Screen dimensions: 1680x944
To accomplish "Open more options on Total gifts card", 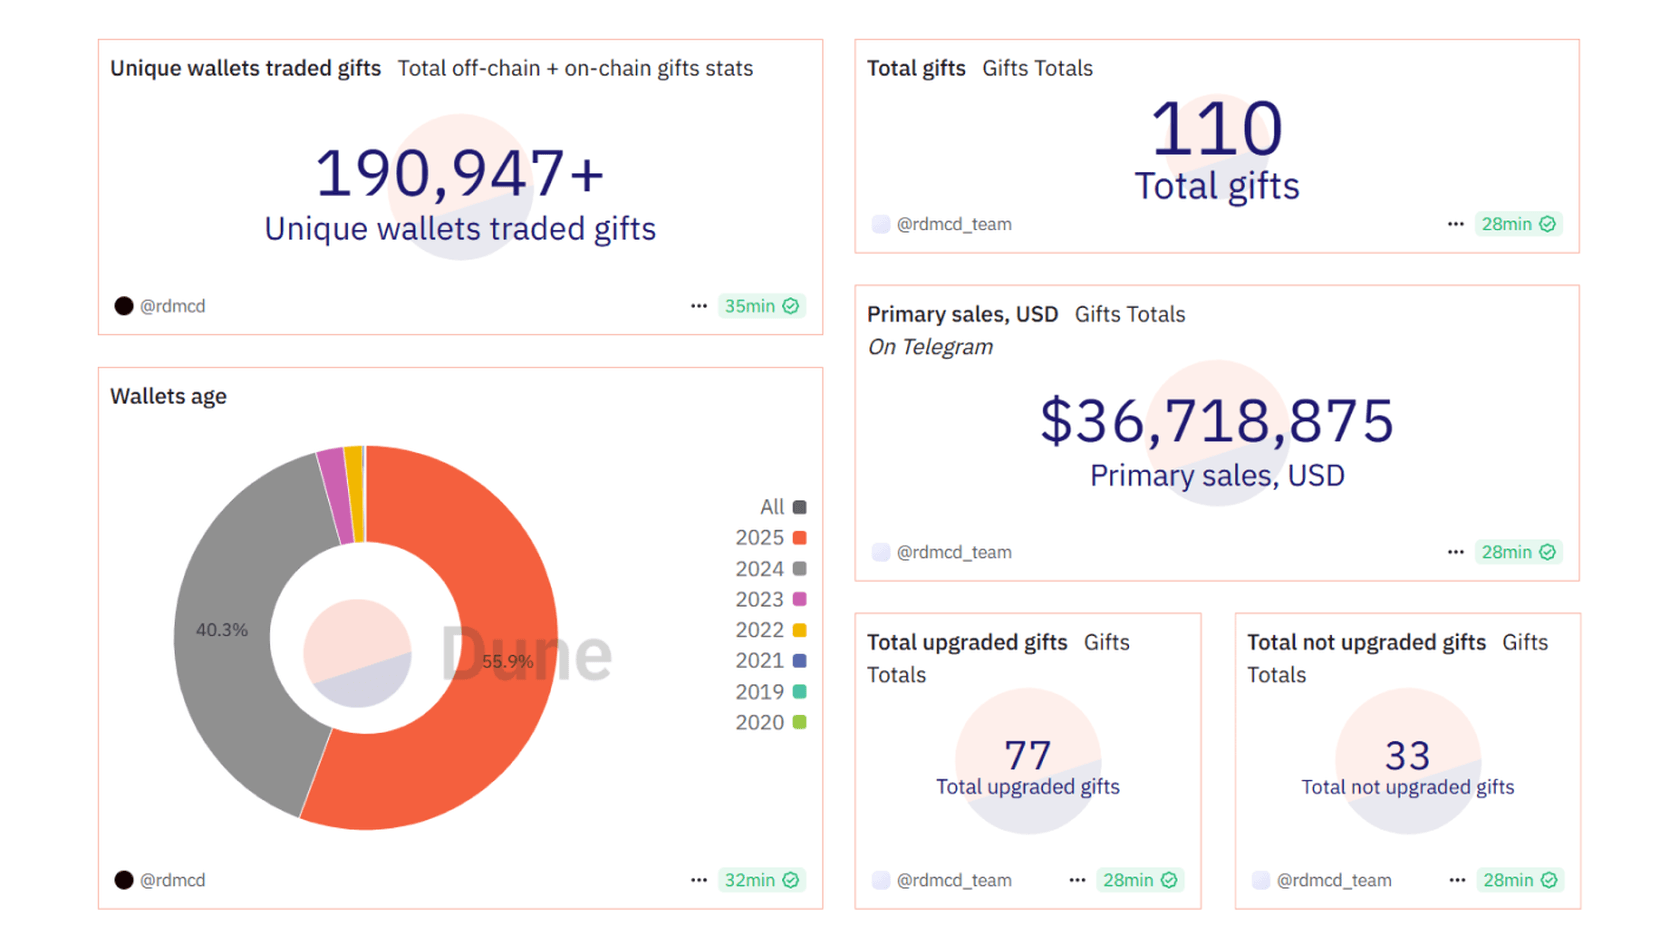I will (x=1455, y=224).
